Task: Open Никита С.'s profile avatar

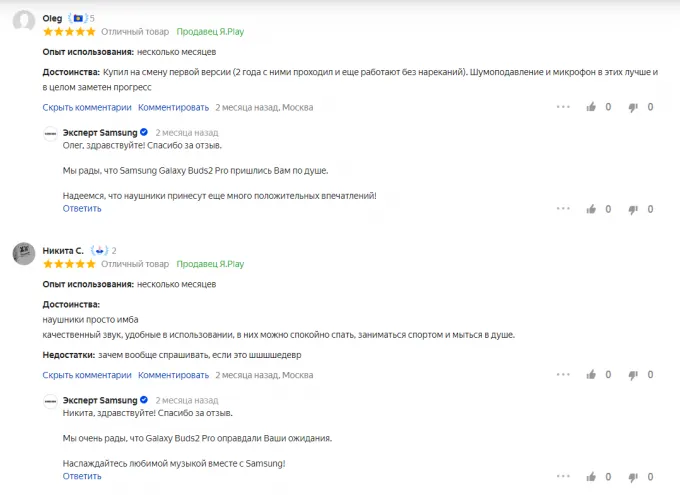Action: pos(24,254)
